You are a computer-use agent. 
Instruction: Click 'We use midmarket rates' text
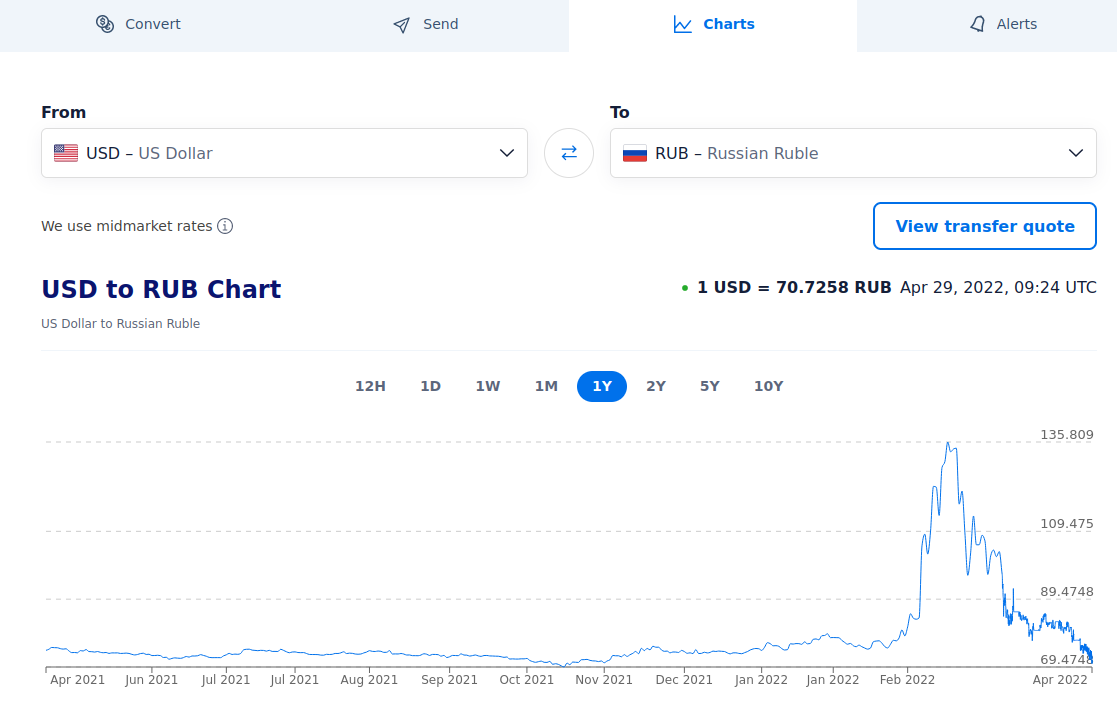click(127, 226)
